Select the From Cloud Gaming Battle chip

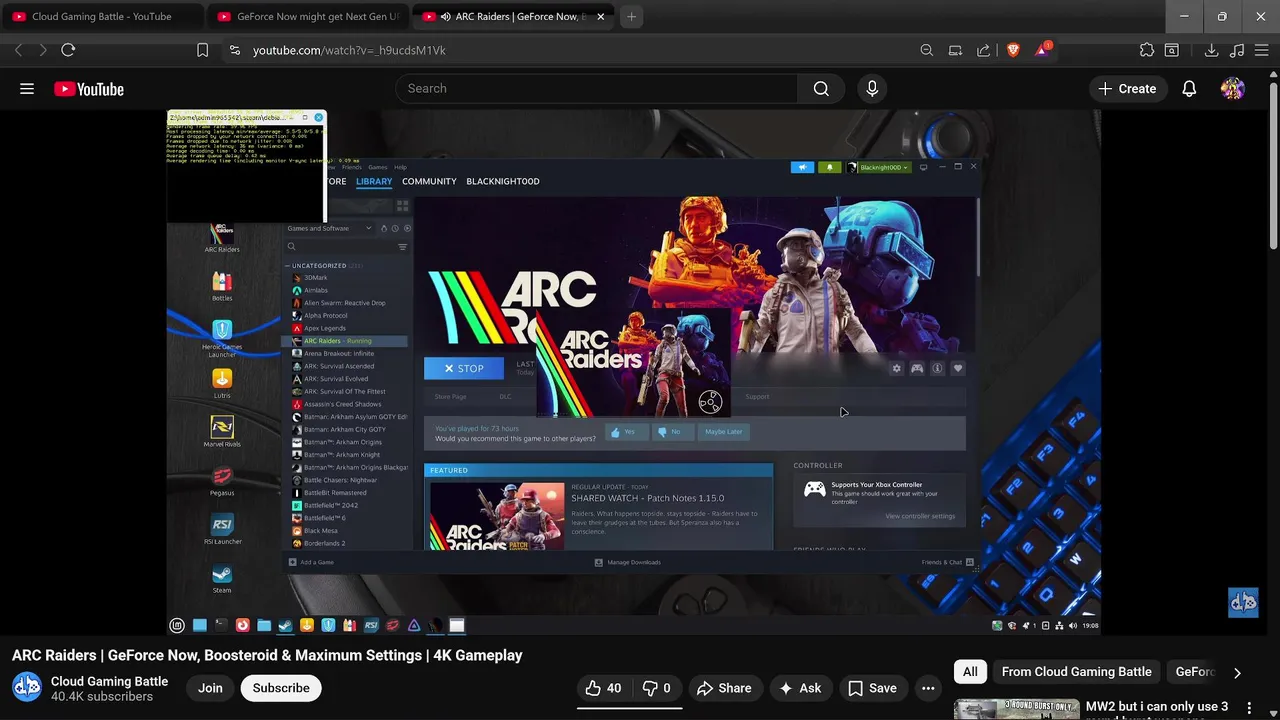click(x=1077, y=672)
